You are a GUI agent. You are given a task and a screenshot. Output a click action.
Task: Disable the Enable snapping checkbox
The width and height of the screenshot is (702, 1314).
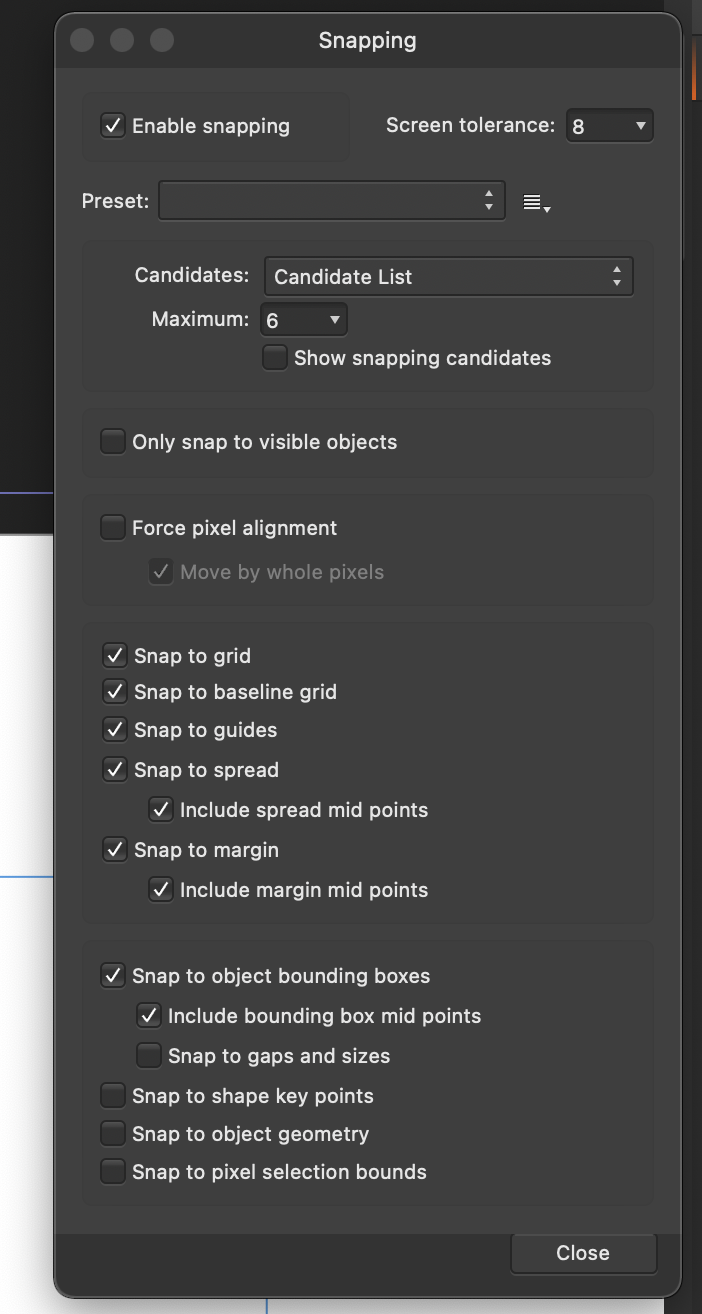[x=112, y=126]
